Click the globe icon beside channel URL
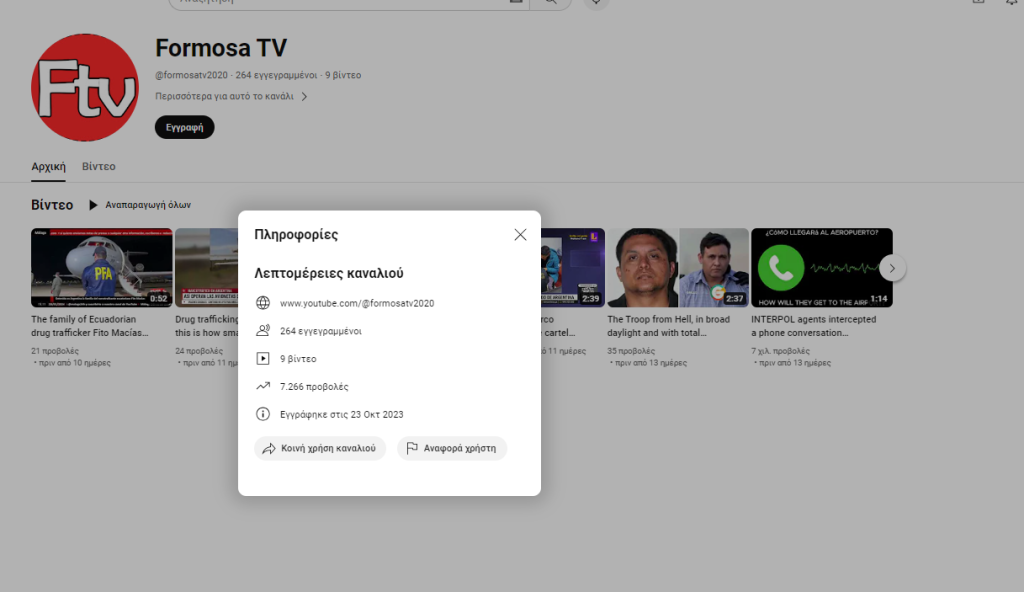Image resolution: width=1024 pixels, height=592 pixels. tap(263, 303)
